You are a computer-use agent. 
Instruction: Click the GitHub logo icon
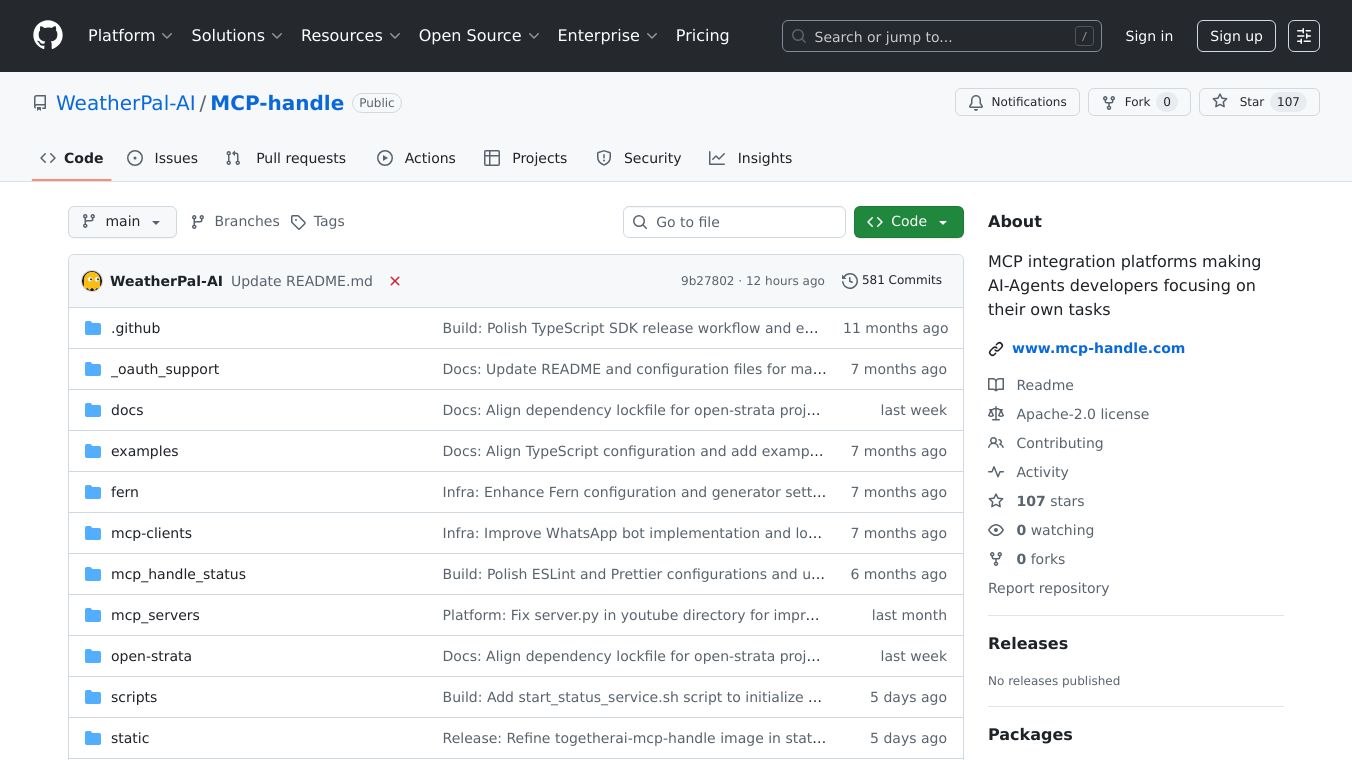(48, 36)
